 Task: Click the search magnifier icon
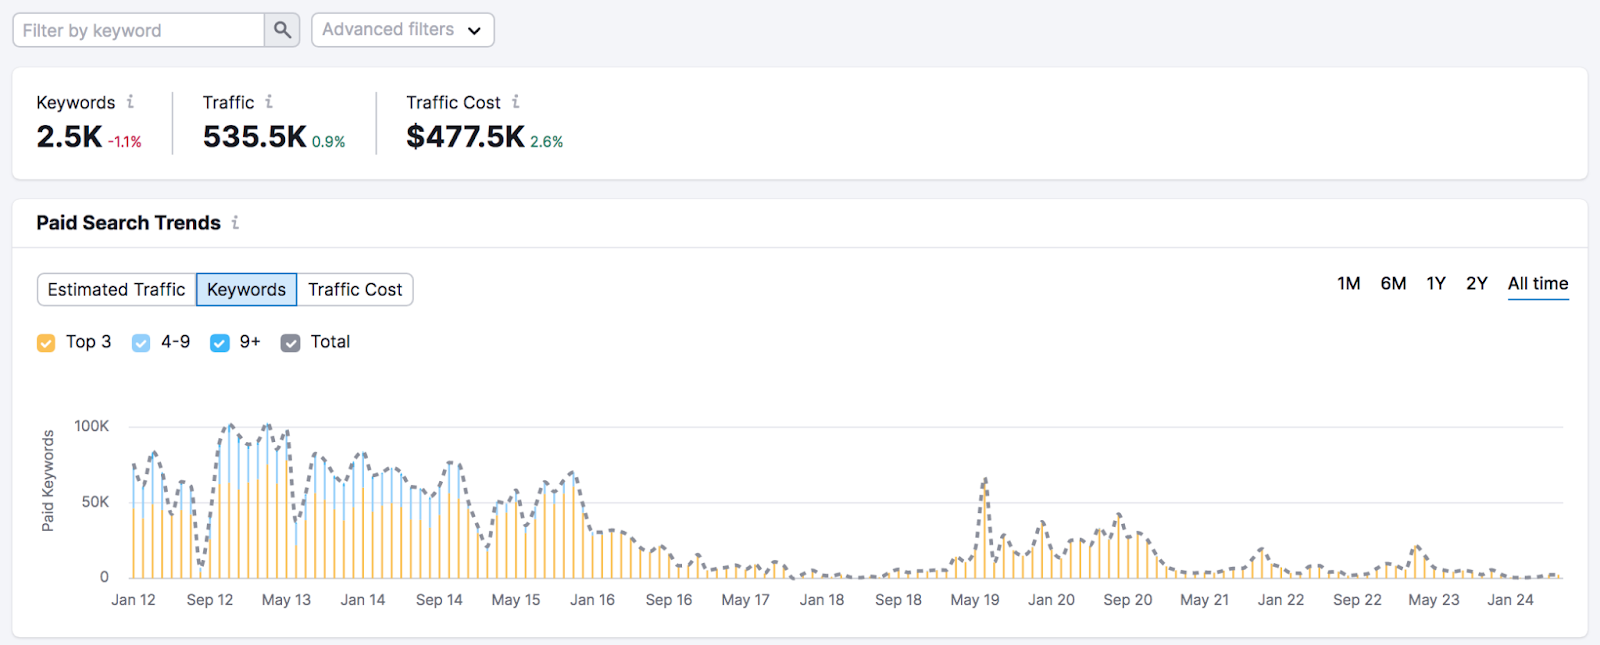(x=281, y=29)
